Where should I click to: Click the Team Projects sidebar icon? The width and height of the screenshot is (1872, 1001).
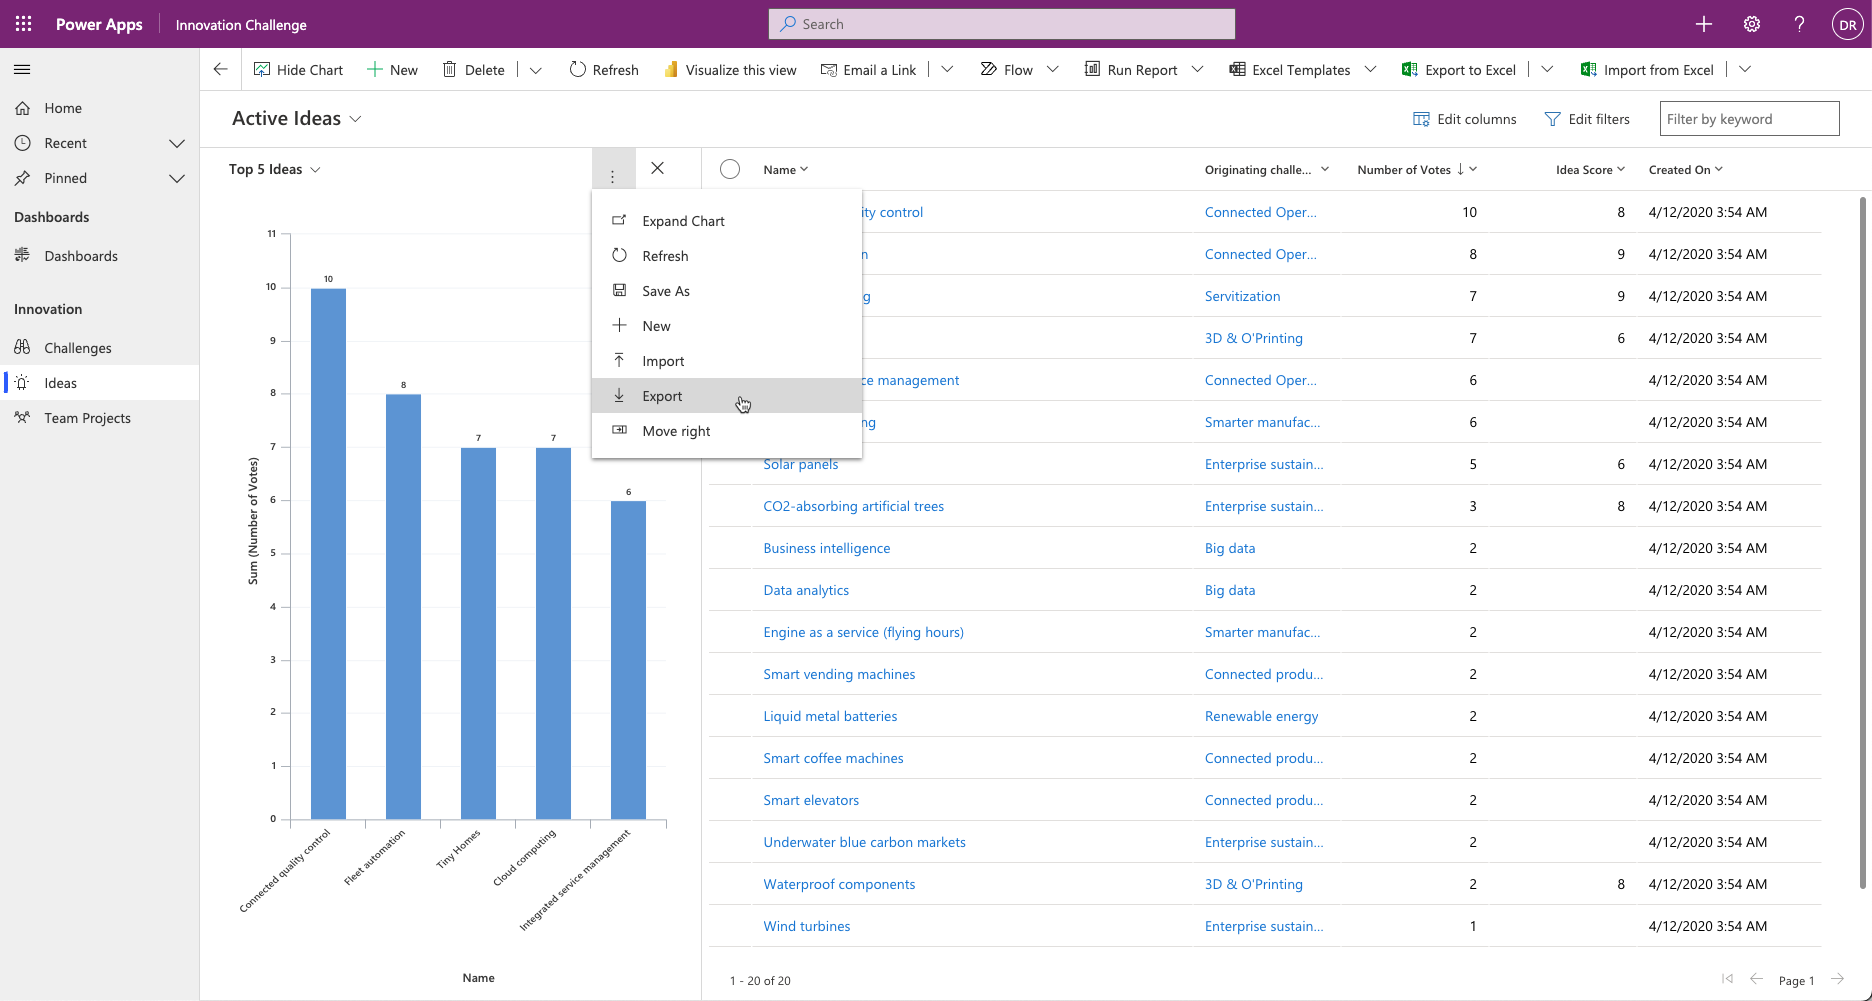[x=22, y=417]
